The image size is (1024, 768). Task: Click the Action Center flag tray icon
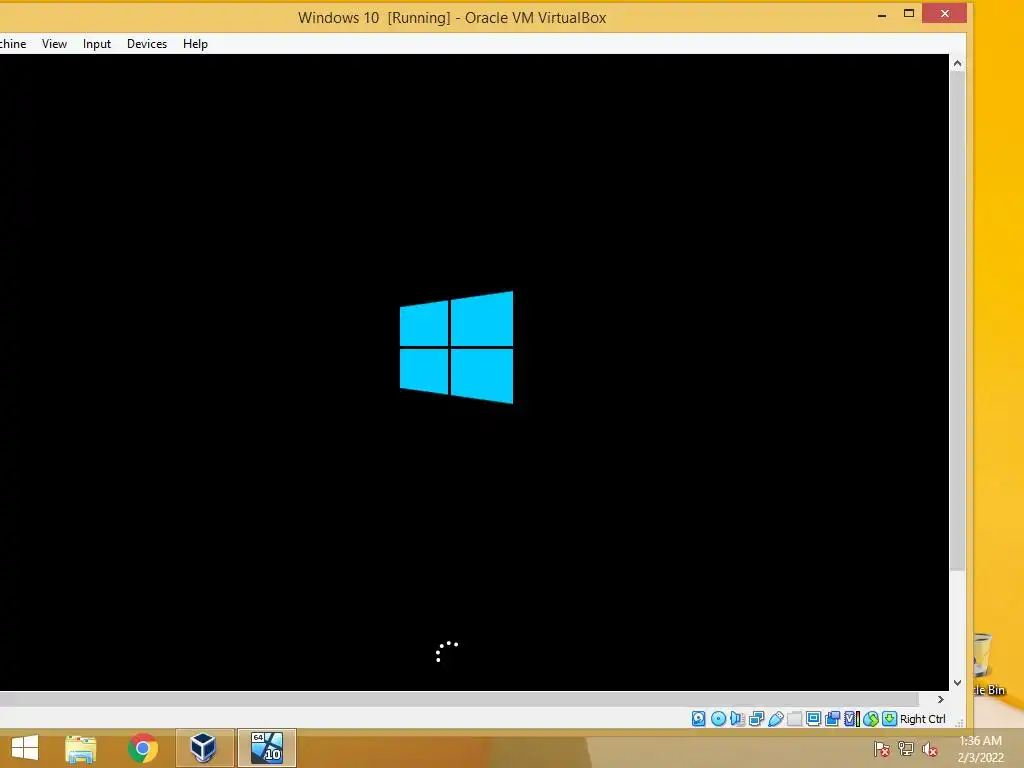[x=882, y=749]
